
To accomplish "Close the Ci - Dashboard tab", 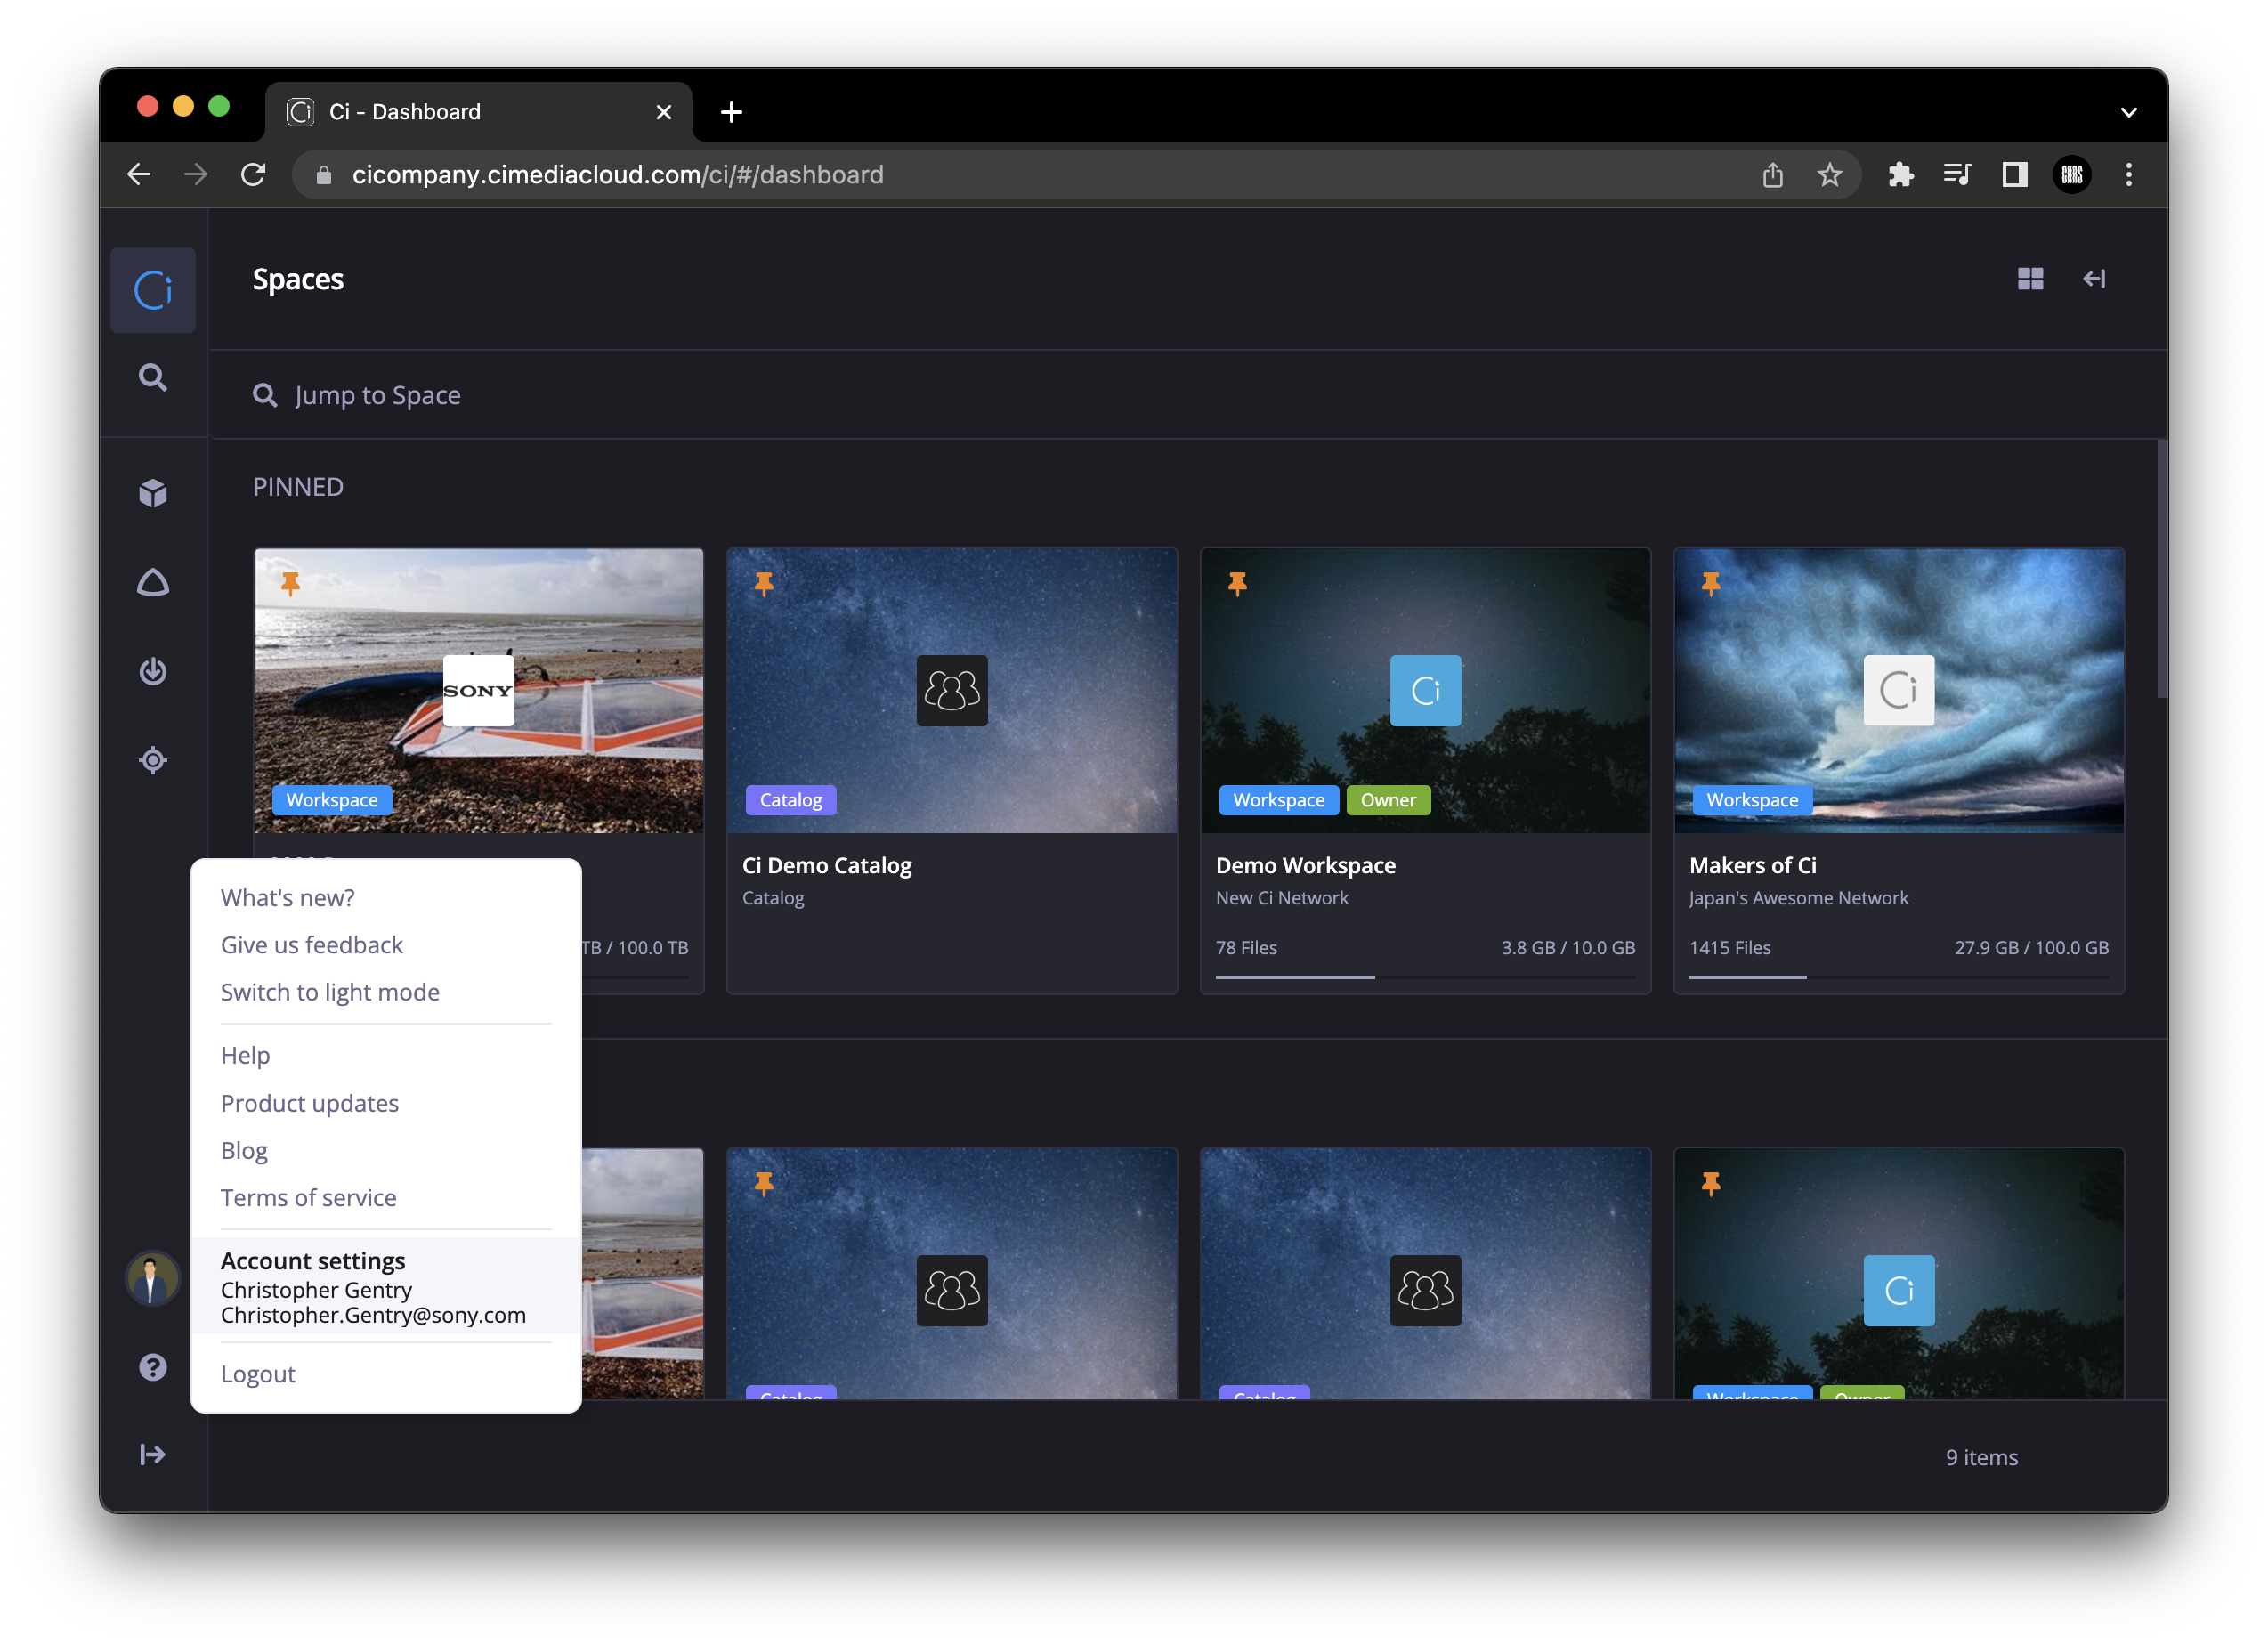I will pyautogui.click(x=663, y=112).
